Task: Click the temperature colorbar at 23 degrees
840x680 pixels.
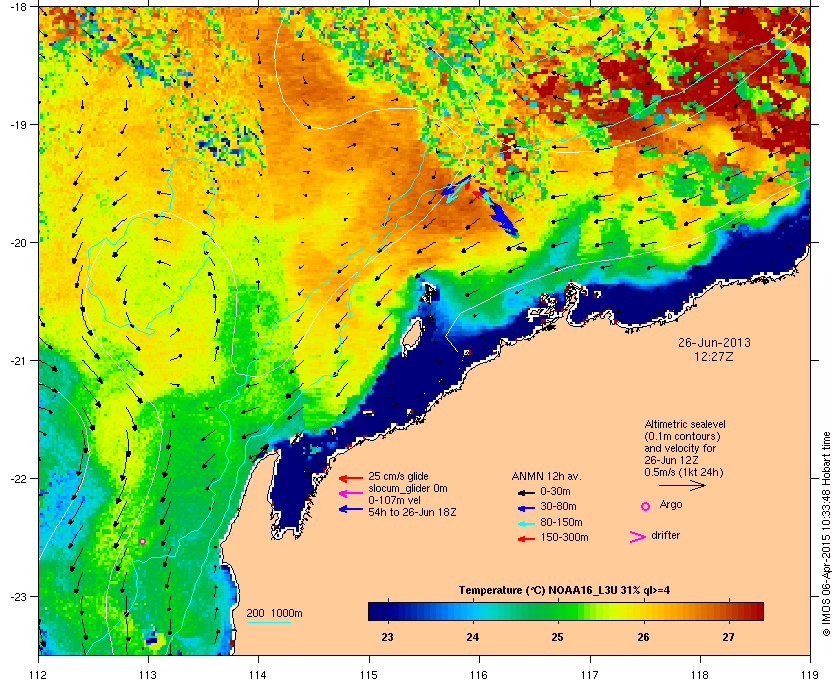Action: tap(387, 611)
